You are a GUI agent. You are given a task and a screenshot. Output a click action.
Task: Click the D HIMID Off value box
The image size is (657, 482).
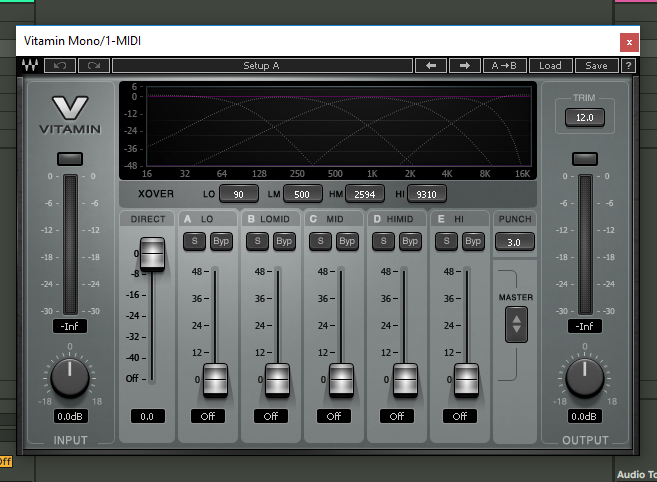397,416
